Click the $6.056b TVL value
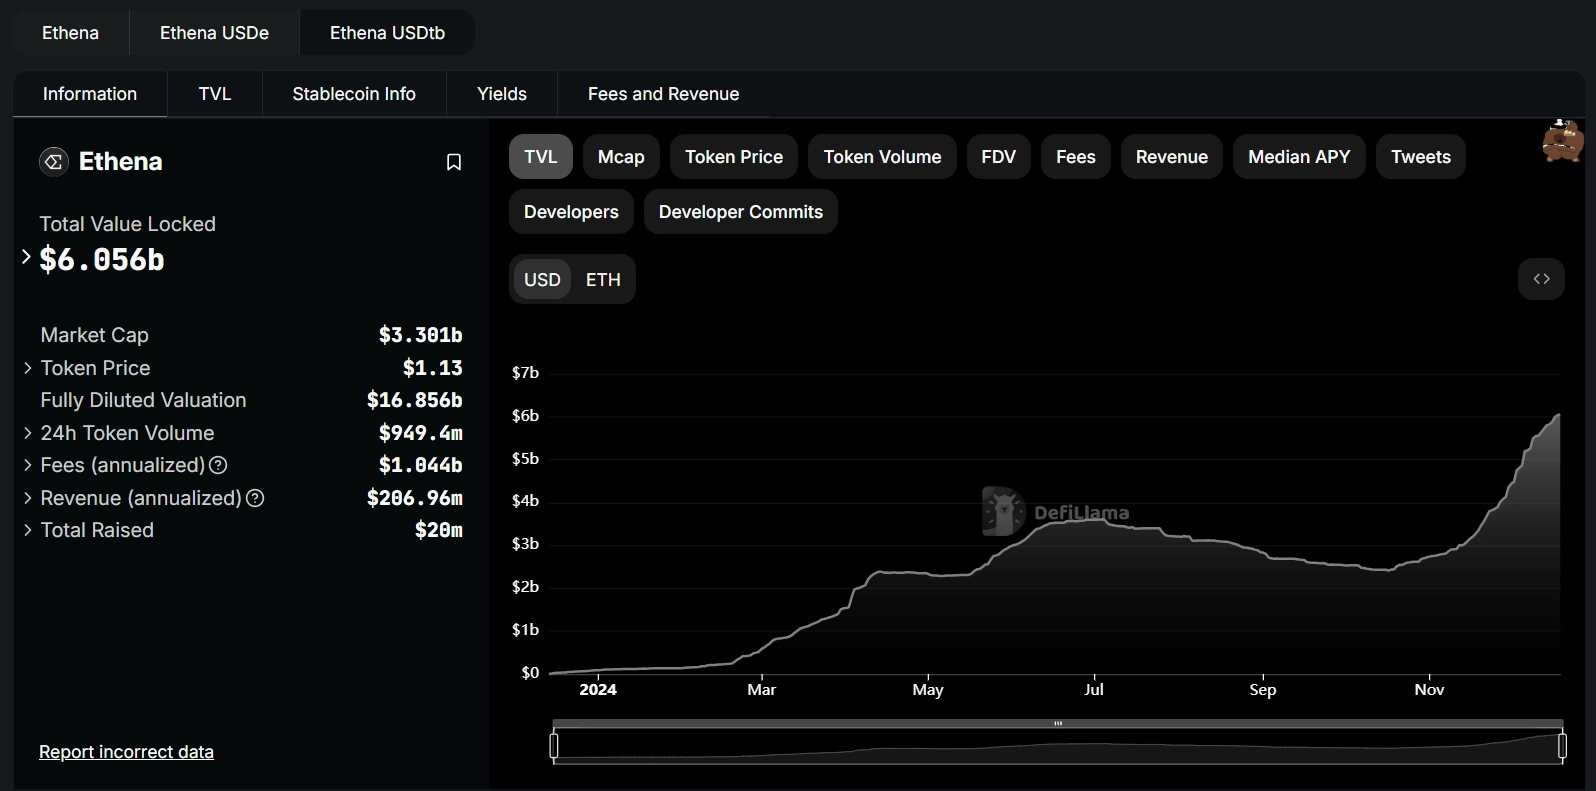The width and height of the screenshot is (1596, 791). point(102,260)
